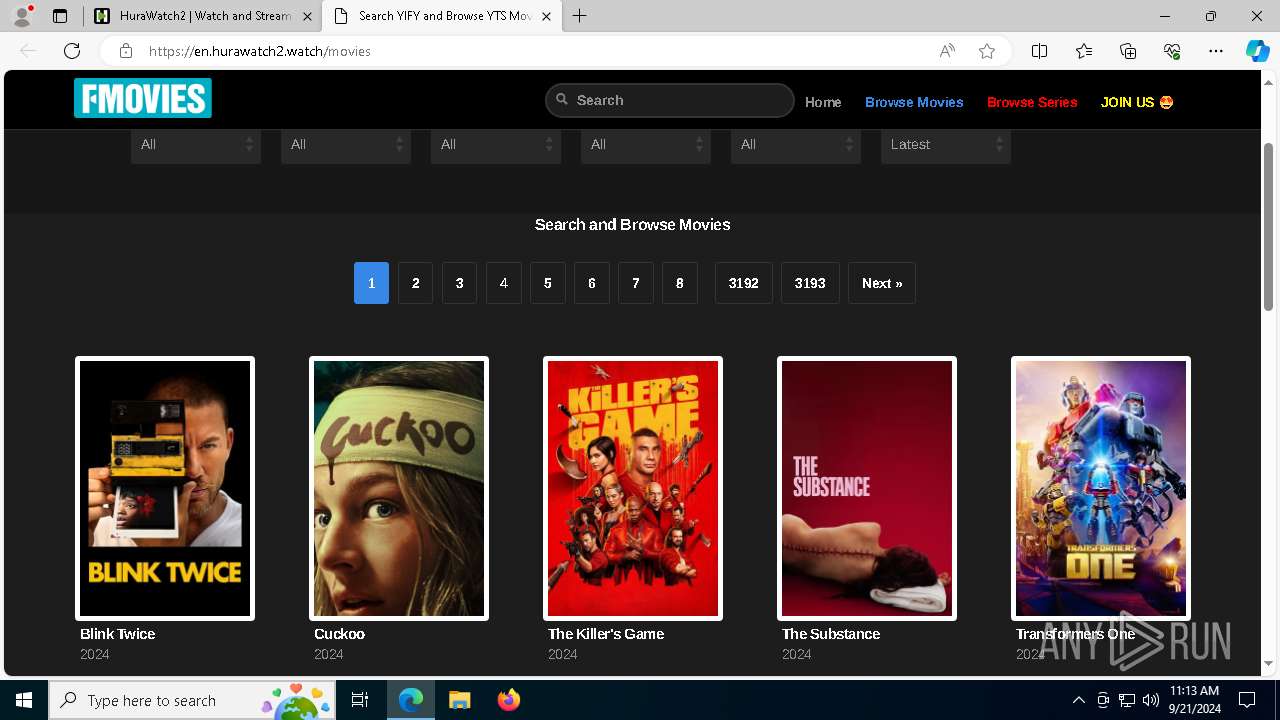Launch Firefox from the taskbar
The image size is (1280, 720).
509,700
